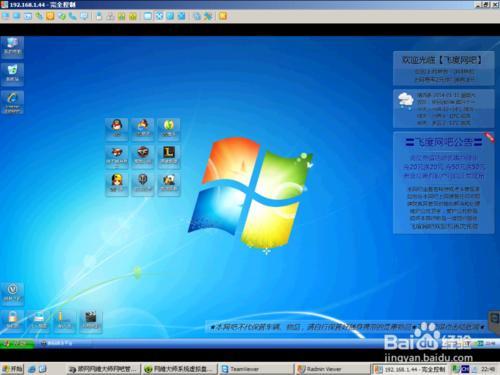Switch to the Radmin Viewer taskbar button
Viewport: 500px width, 375px height.
(x=332, y=369)
